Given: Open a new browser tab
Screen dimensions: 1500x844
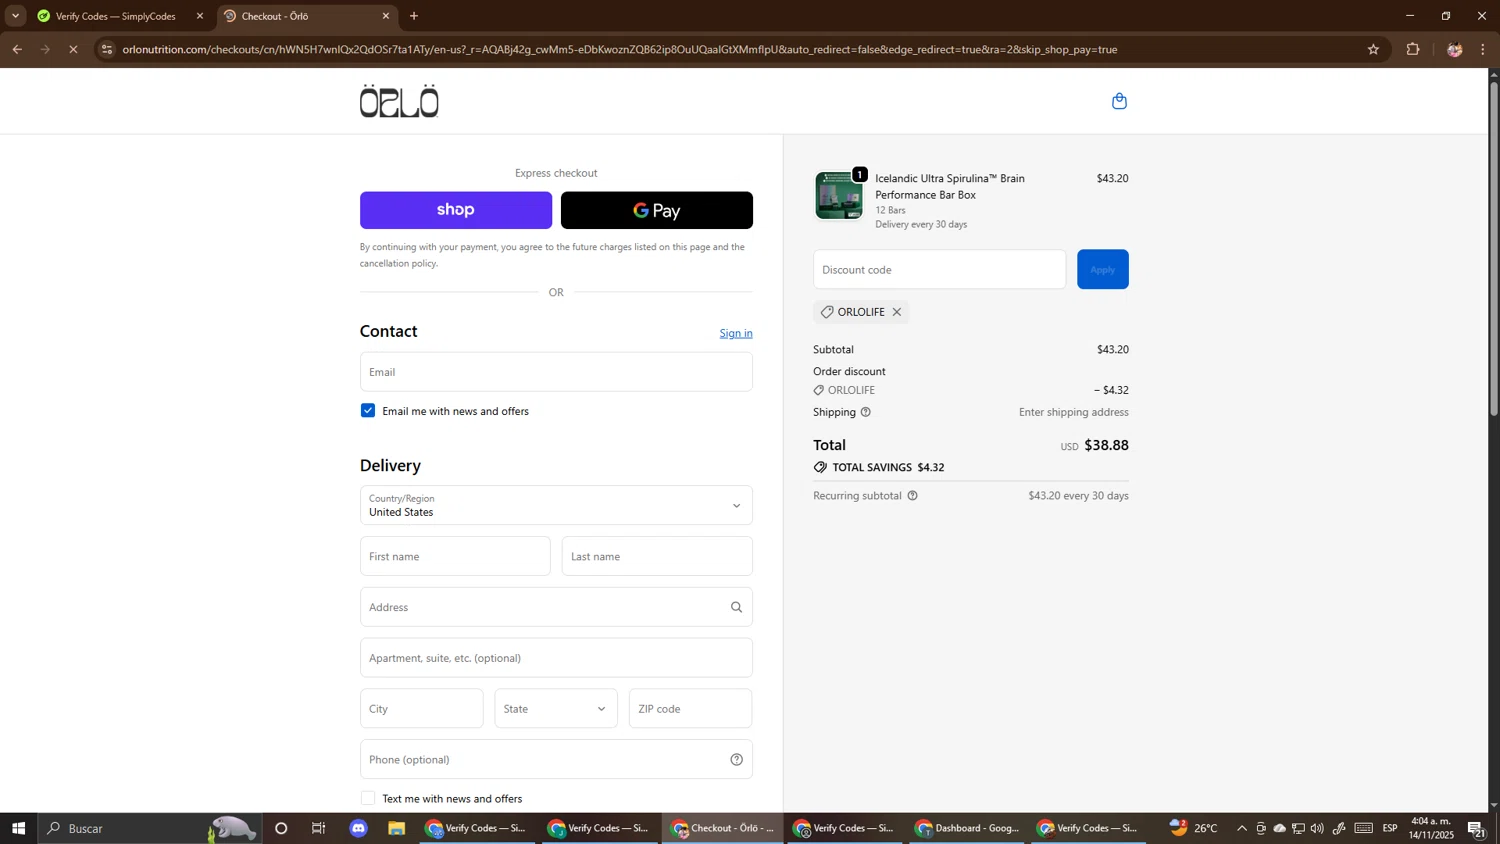Looking at the screenshot, I should point(414,16).
